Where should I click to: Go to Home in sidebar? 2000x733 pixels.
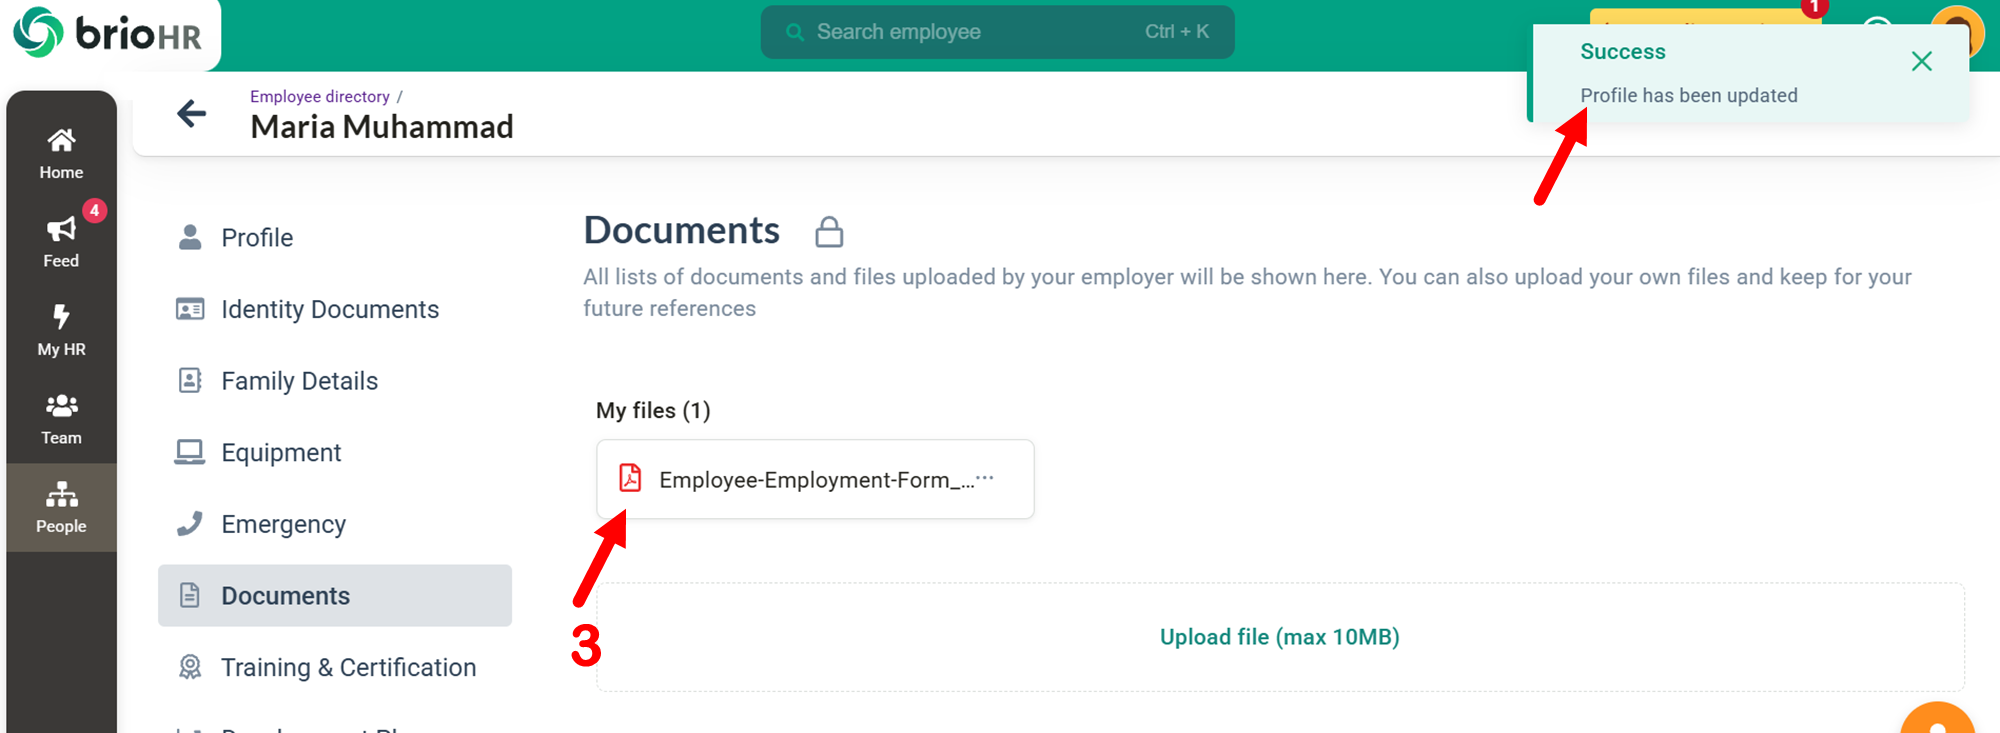click(x=61, y=153)
